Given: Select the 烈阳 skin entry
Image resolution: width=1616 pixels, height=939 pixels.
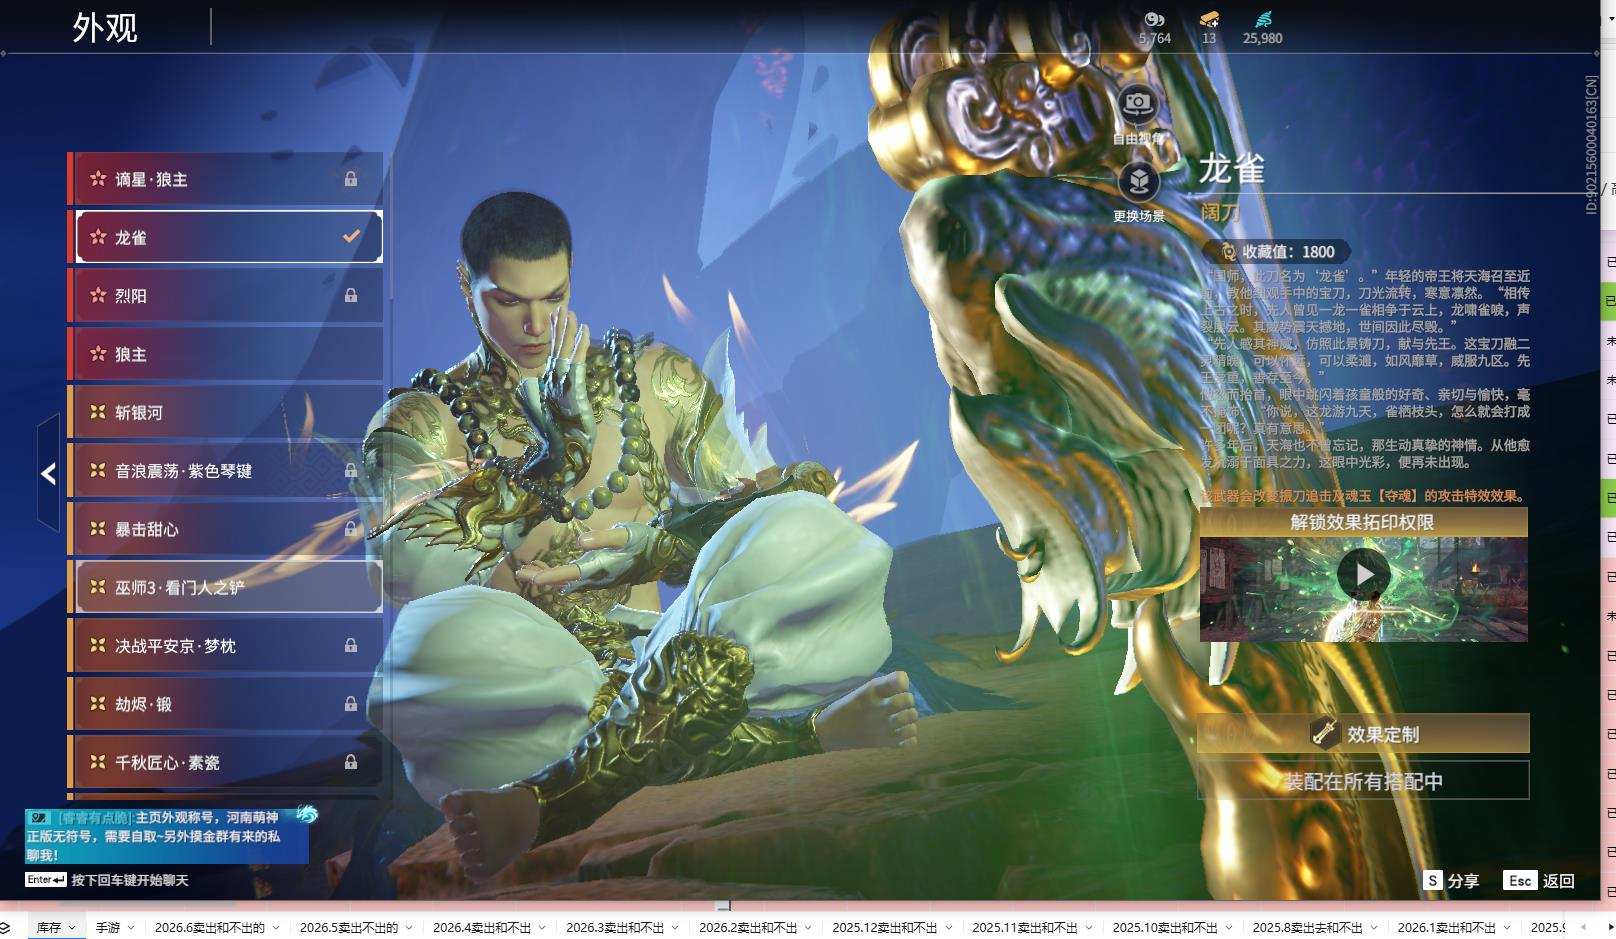Looking at the screenshot, I should point(226,295).
